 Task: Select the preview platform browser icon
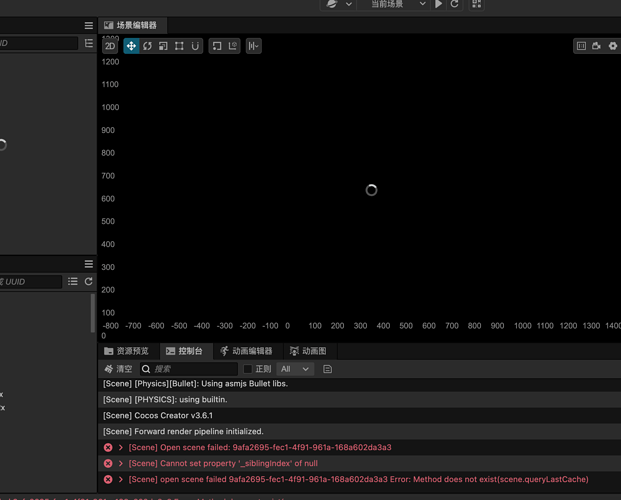(332, 4)
